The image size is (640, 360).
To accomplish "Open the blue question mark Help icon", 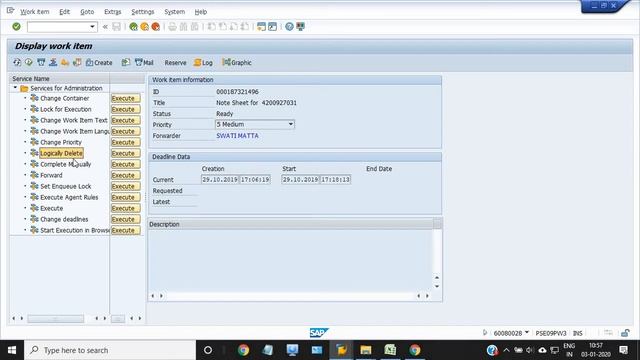I will pyautogui.click(x=289, y=27).
